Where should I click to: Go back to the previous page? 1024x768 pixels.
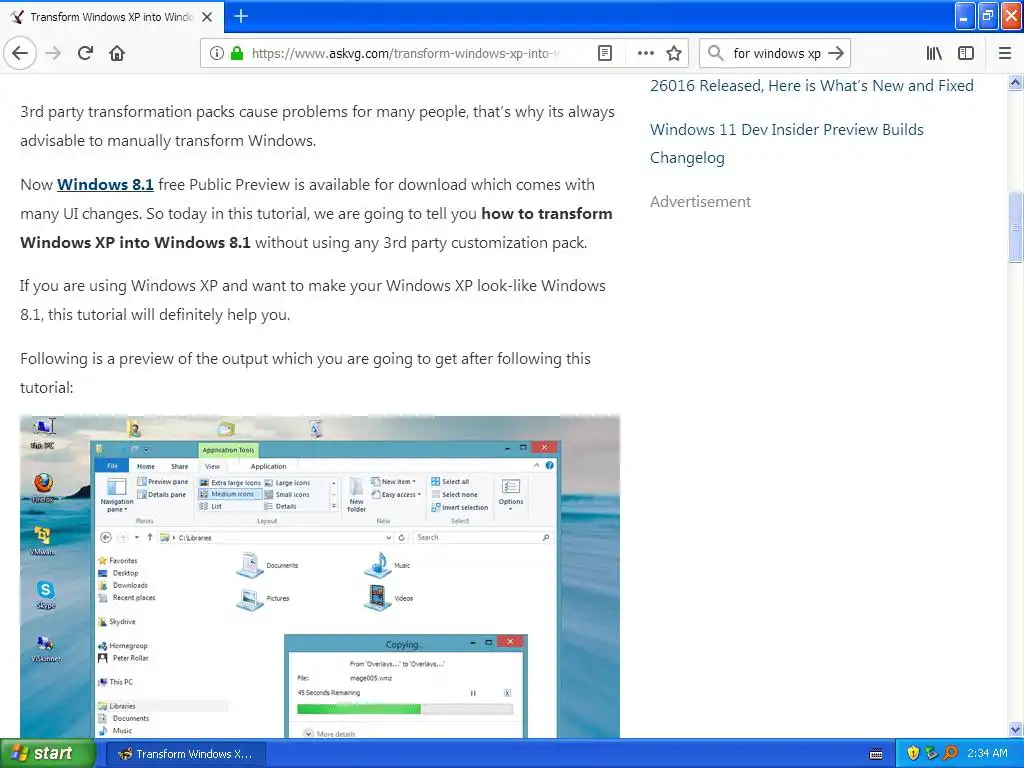click(x=20, y=53)
